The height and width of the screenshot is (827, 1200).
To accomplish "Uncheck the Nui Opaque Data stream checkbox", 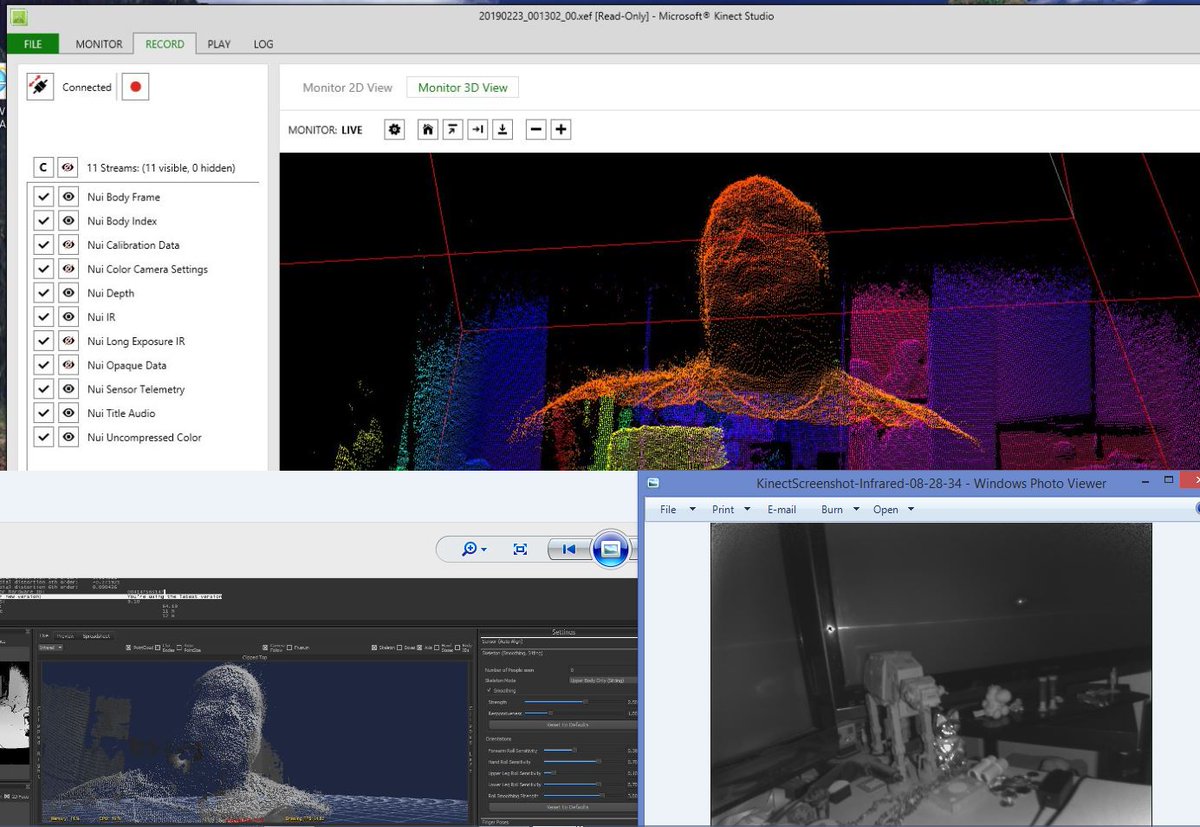I will point(43,365).
